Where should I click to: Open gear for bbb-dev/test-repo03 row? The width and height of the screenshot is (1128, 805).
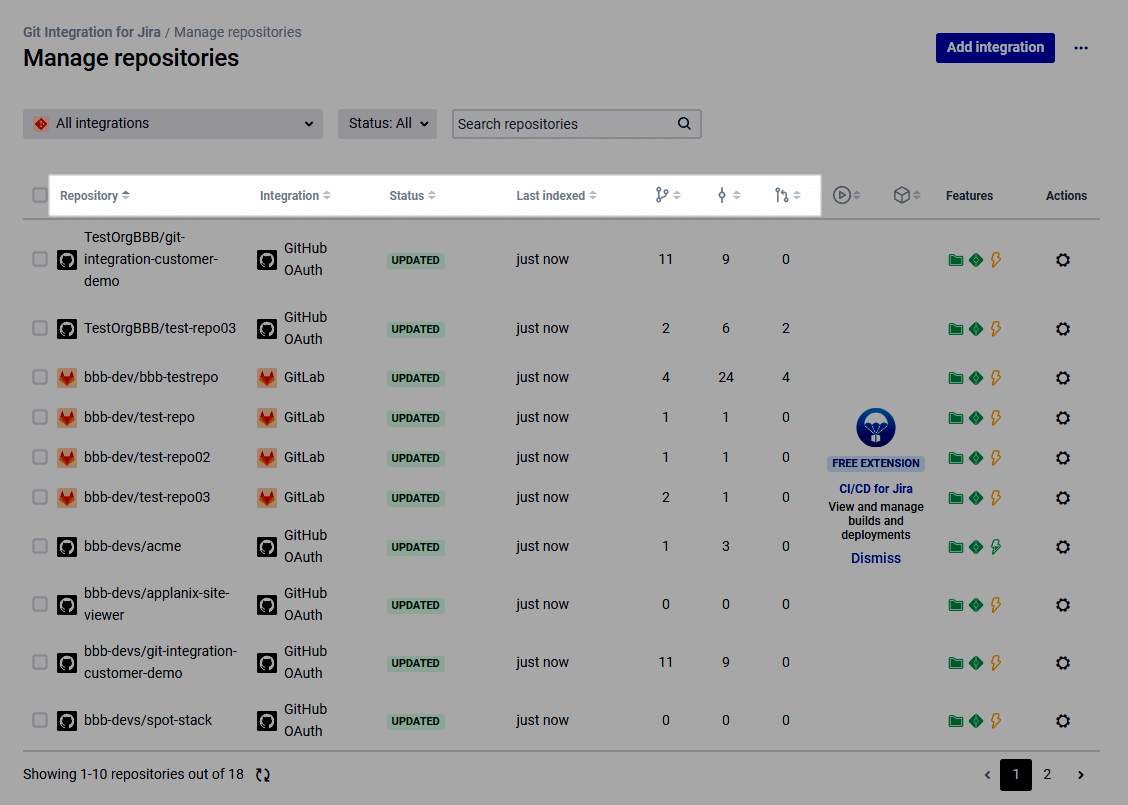1063,498
